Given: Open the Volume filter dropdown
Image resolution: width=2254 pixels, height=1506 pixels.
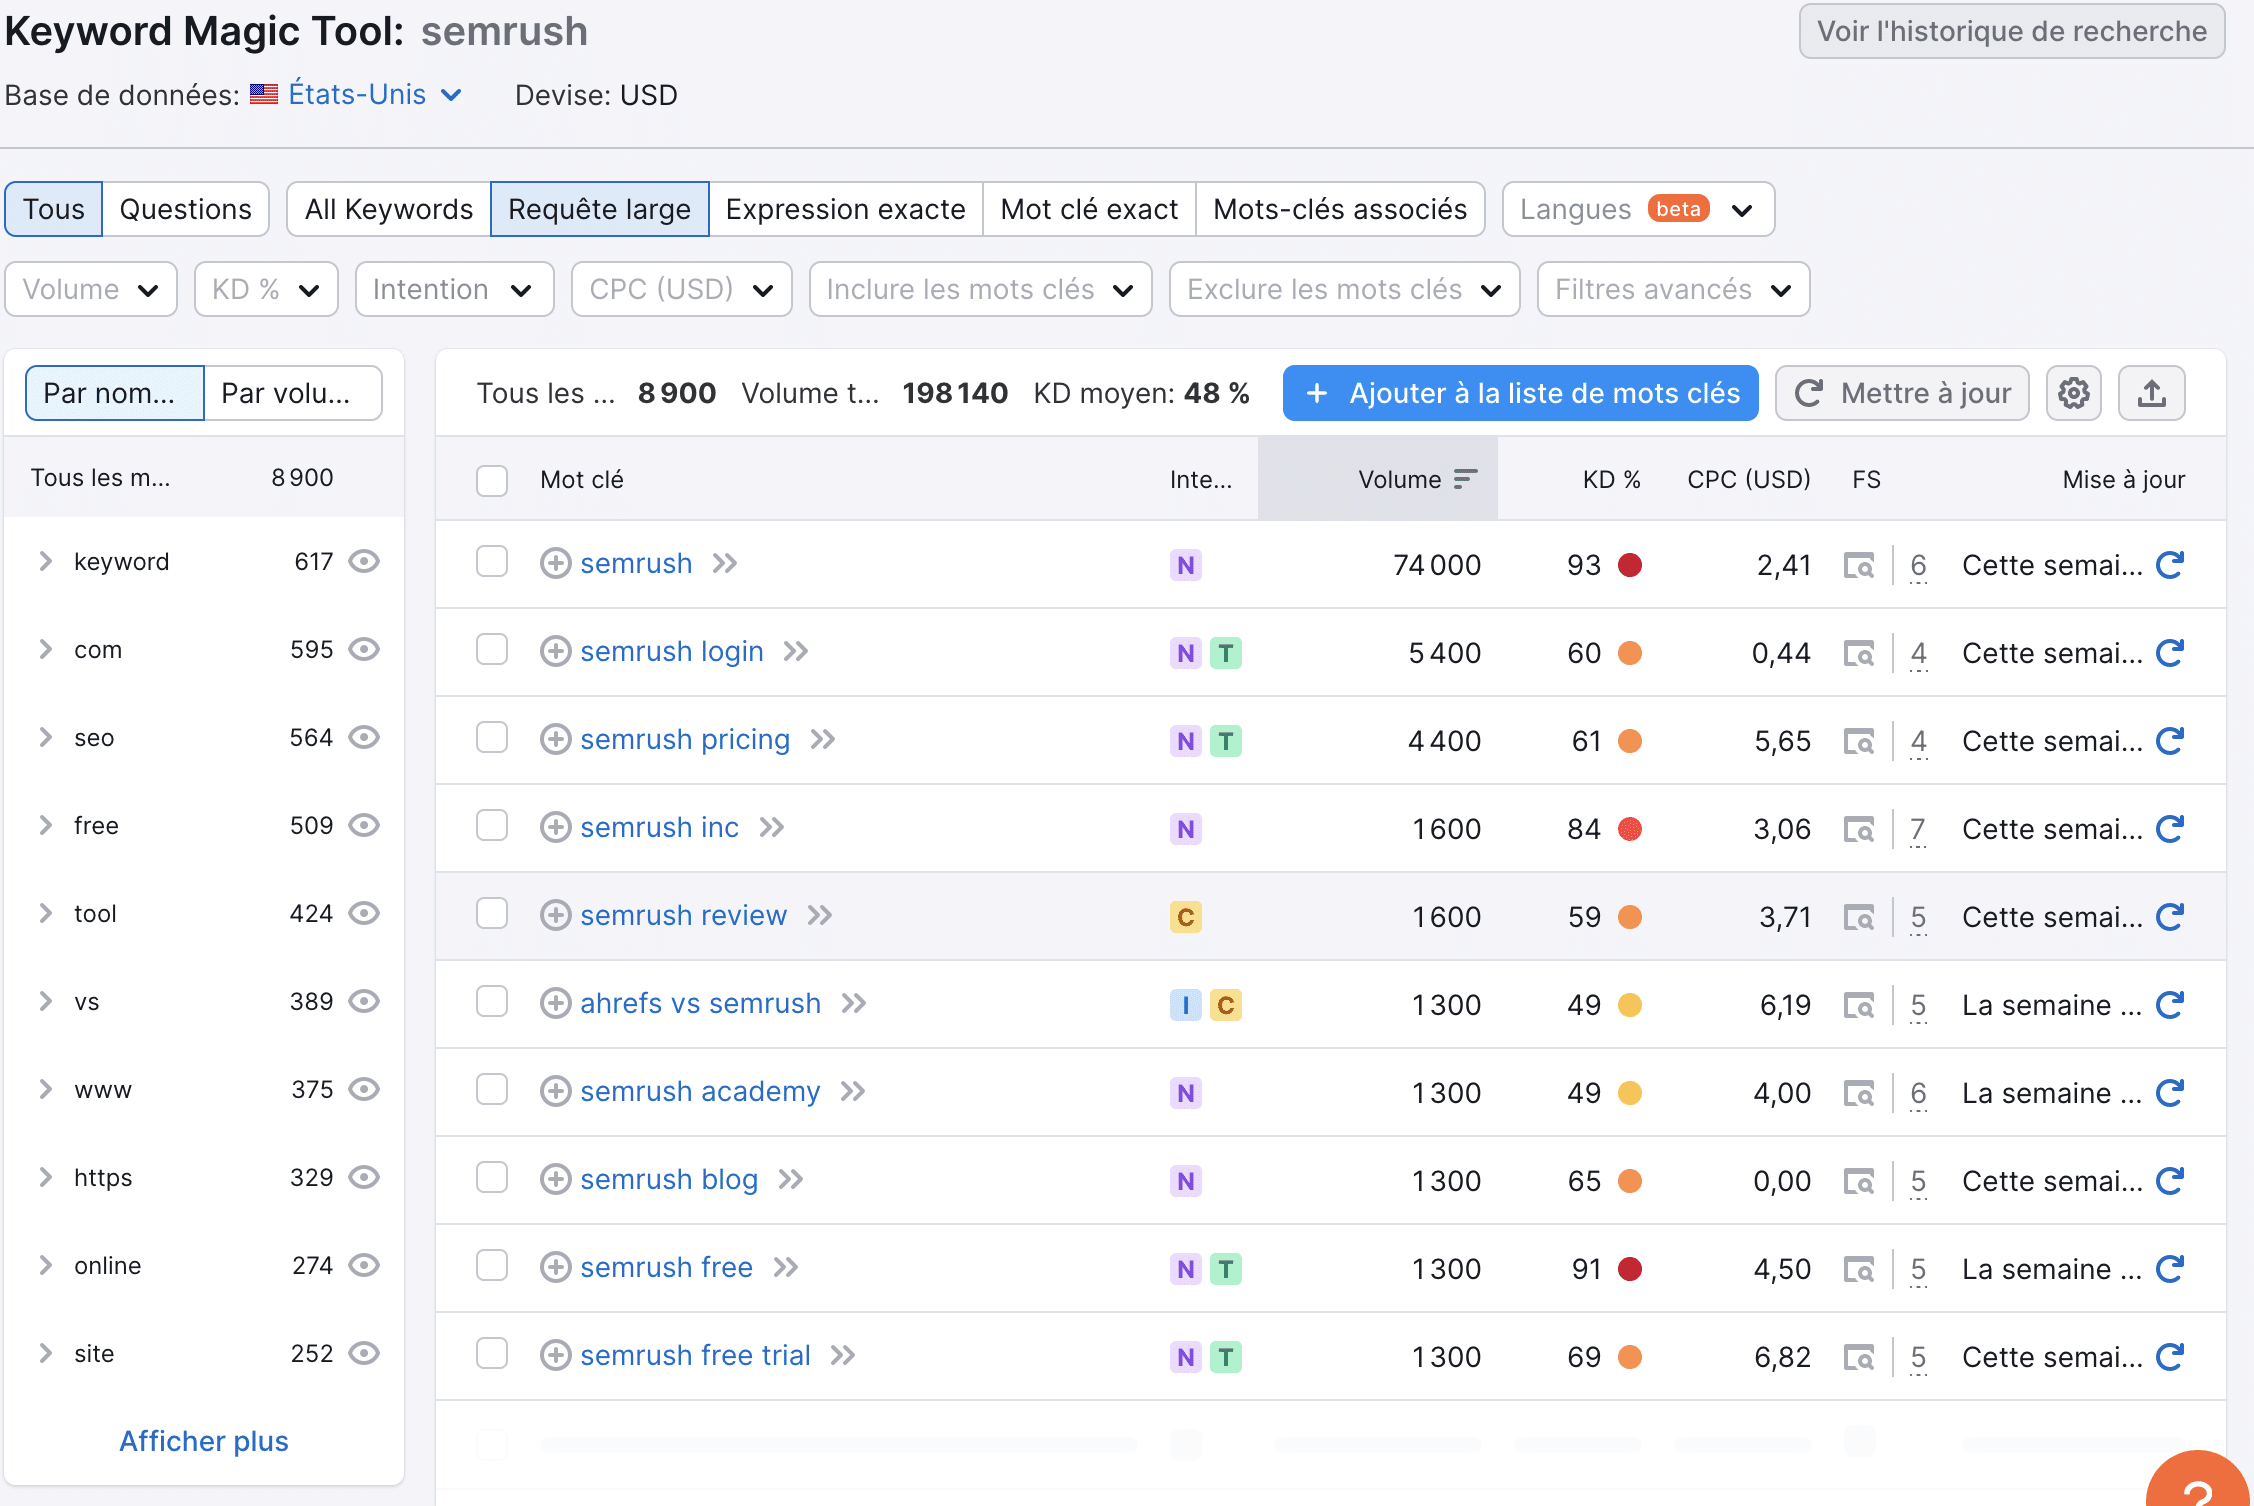Looking at the screenshot, I should click(91, 289).
